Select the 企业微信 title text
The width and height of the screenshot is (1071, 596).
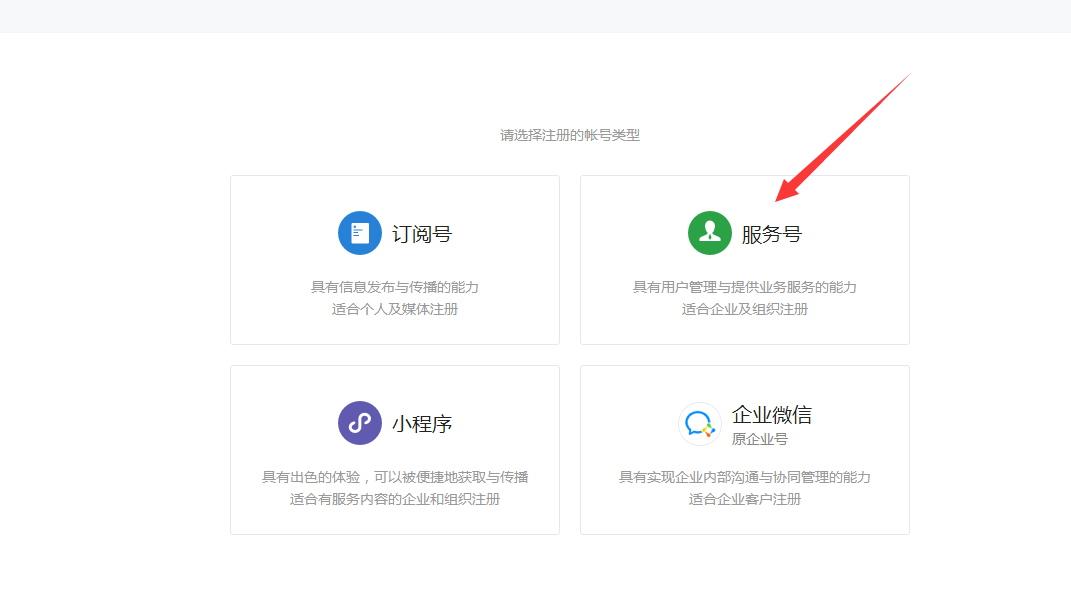pyautogui.click(x=772, y=414)
